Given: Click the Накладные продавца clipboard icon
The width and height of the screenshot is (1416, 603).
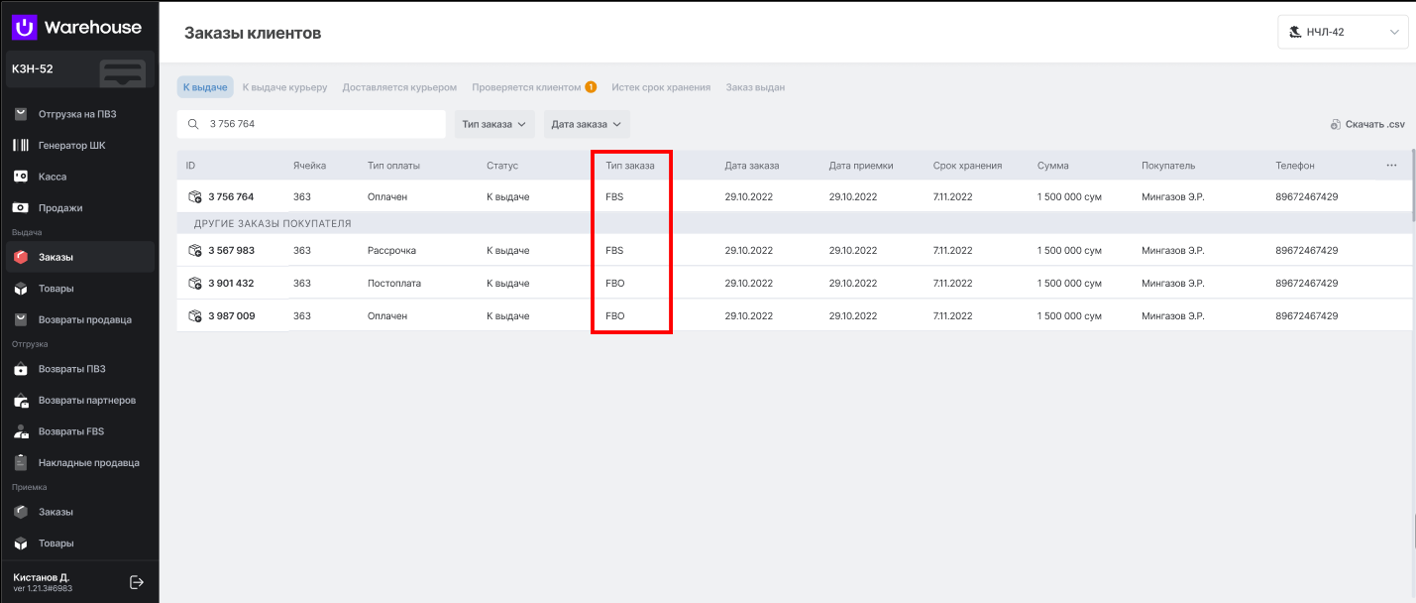Looking at the screenshot, I should [21, 463].
